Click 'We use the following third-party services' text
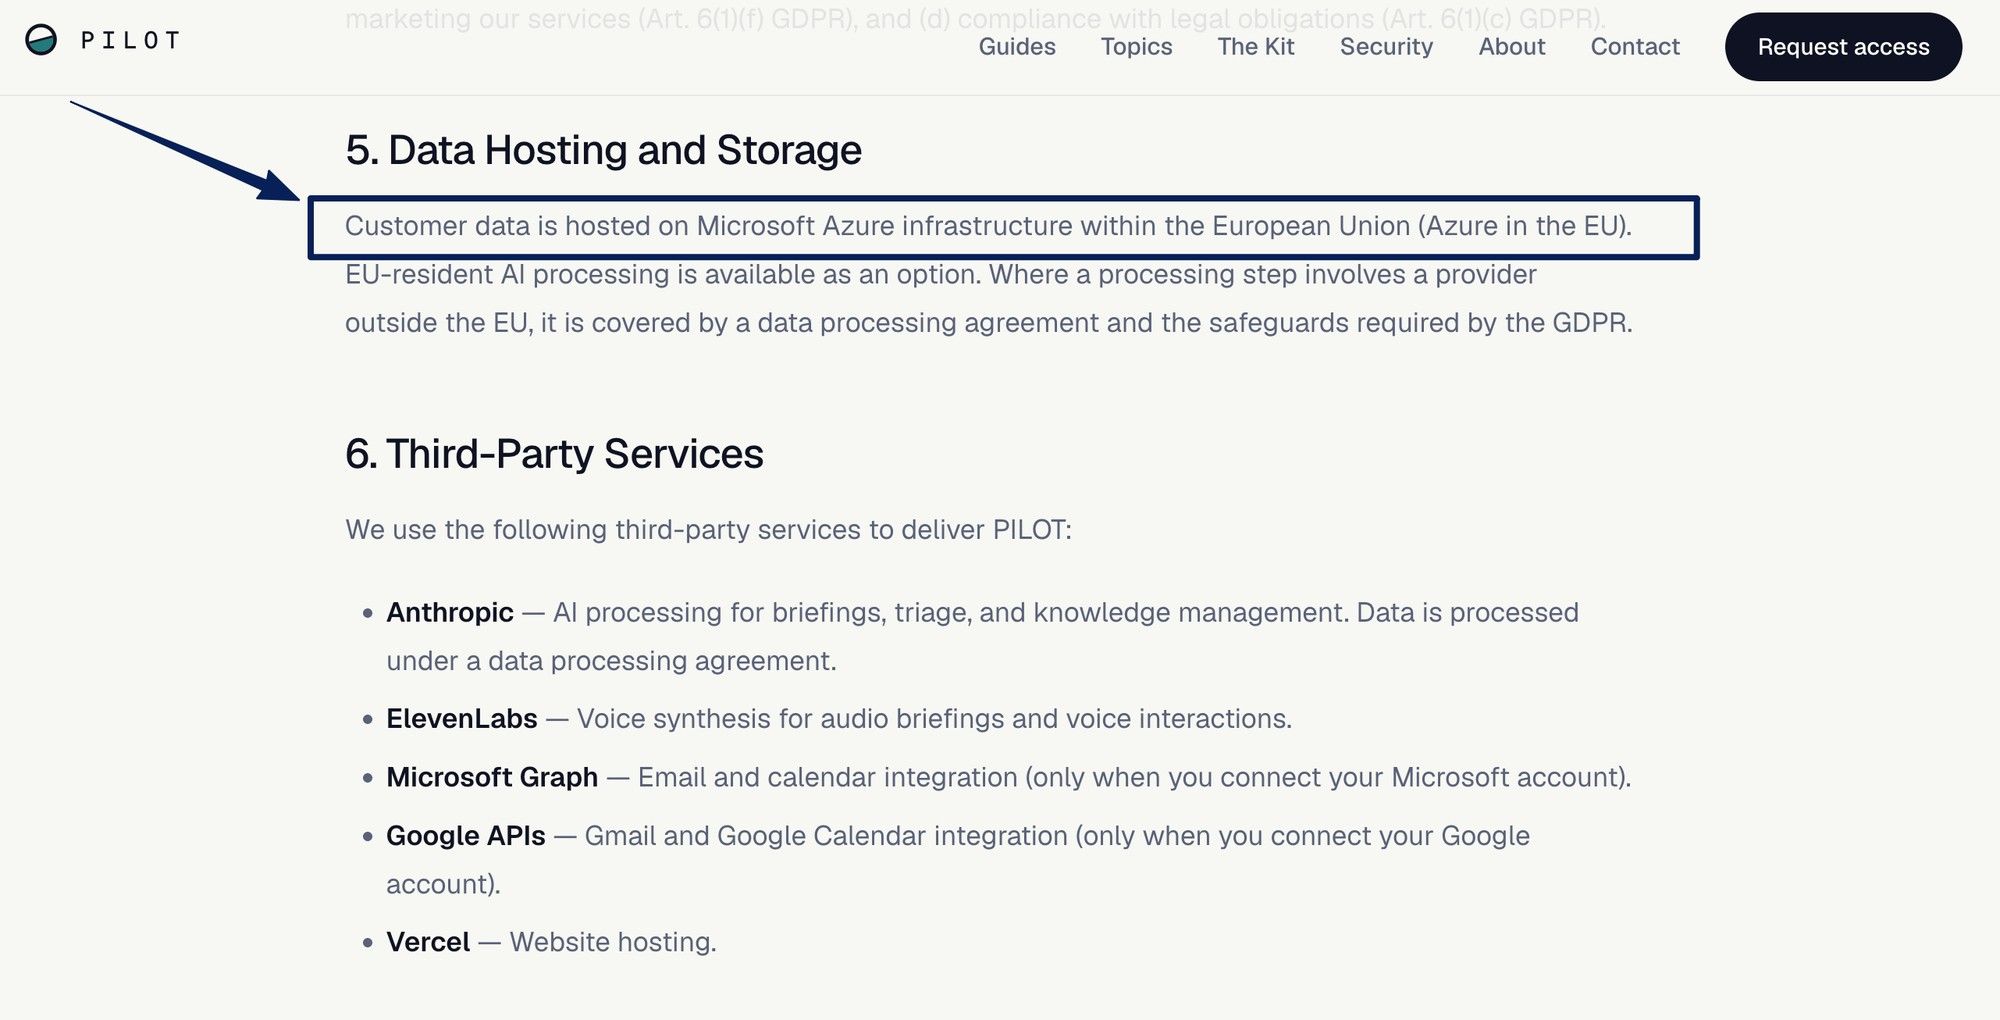 708,530
